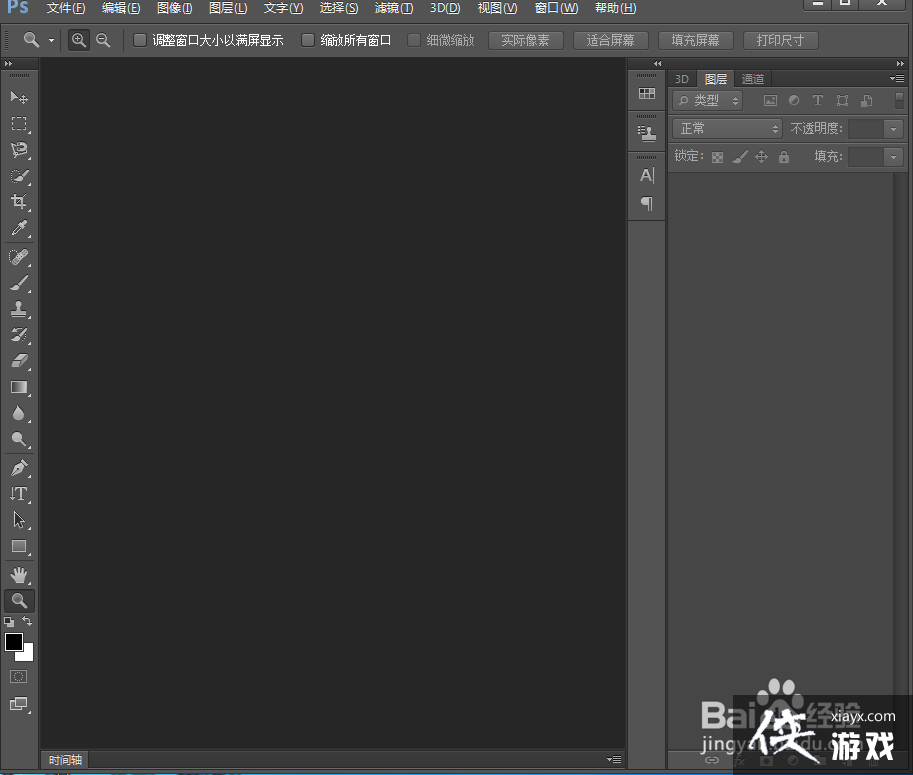Select the Gradient tool
The image size is (913, 775).
coord(19,387)
